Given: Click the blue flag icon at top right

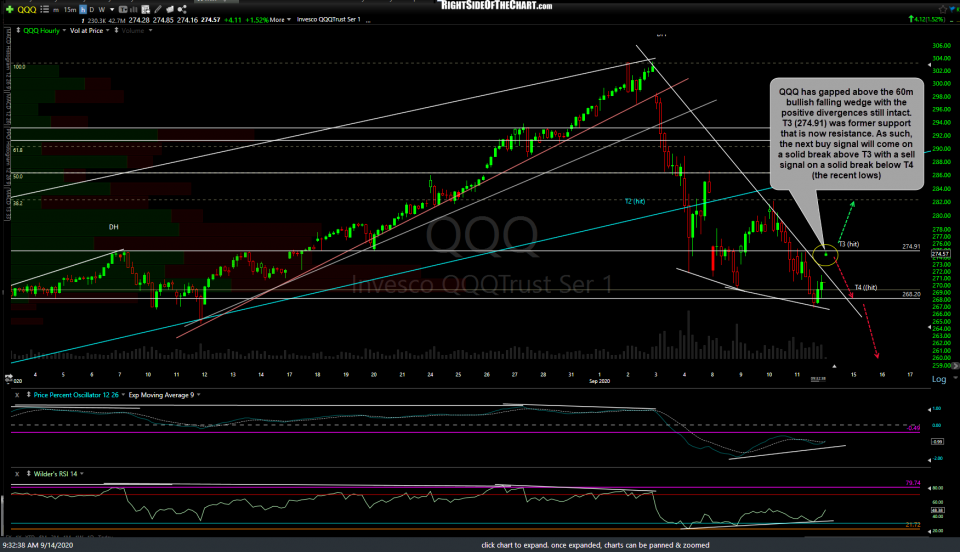Looking at the screenshot, I should coord(953,9).
